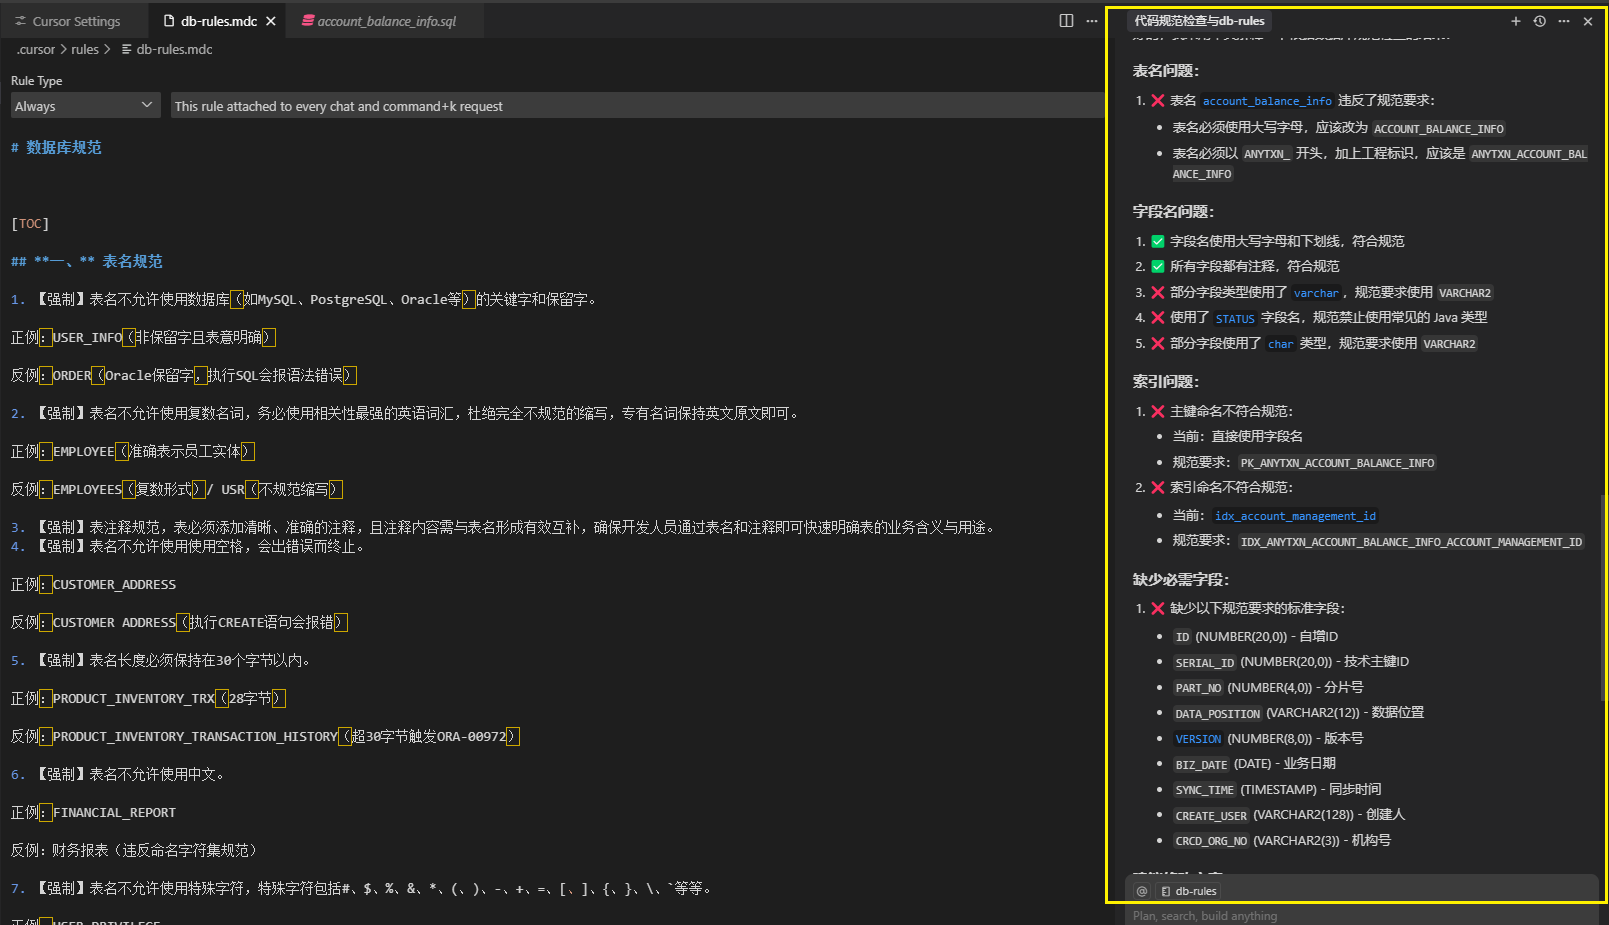
Task: Click SERIAL_ID field code text
Action: pyautogui.click(x=1204, y=663)
